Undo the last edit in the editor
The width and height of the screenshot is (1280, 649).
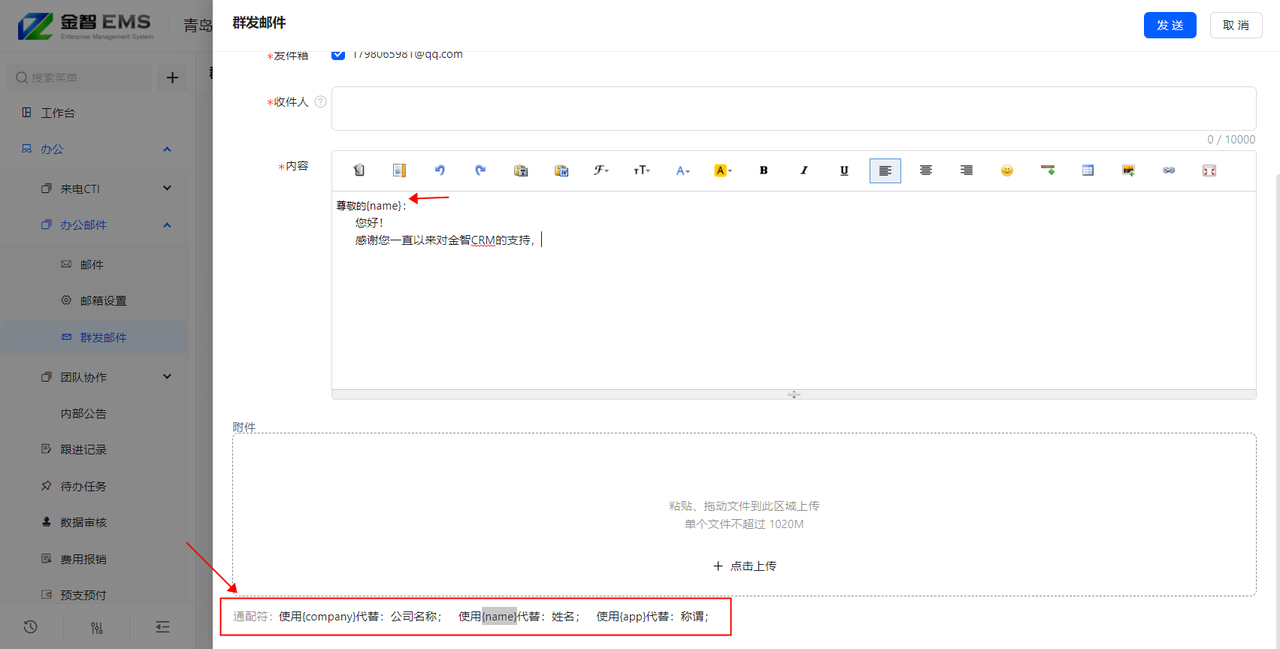tap(439, 171)
